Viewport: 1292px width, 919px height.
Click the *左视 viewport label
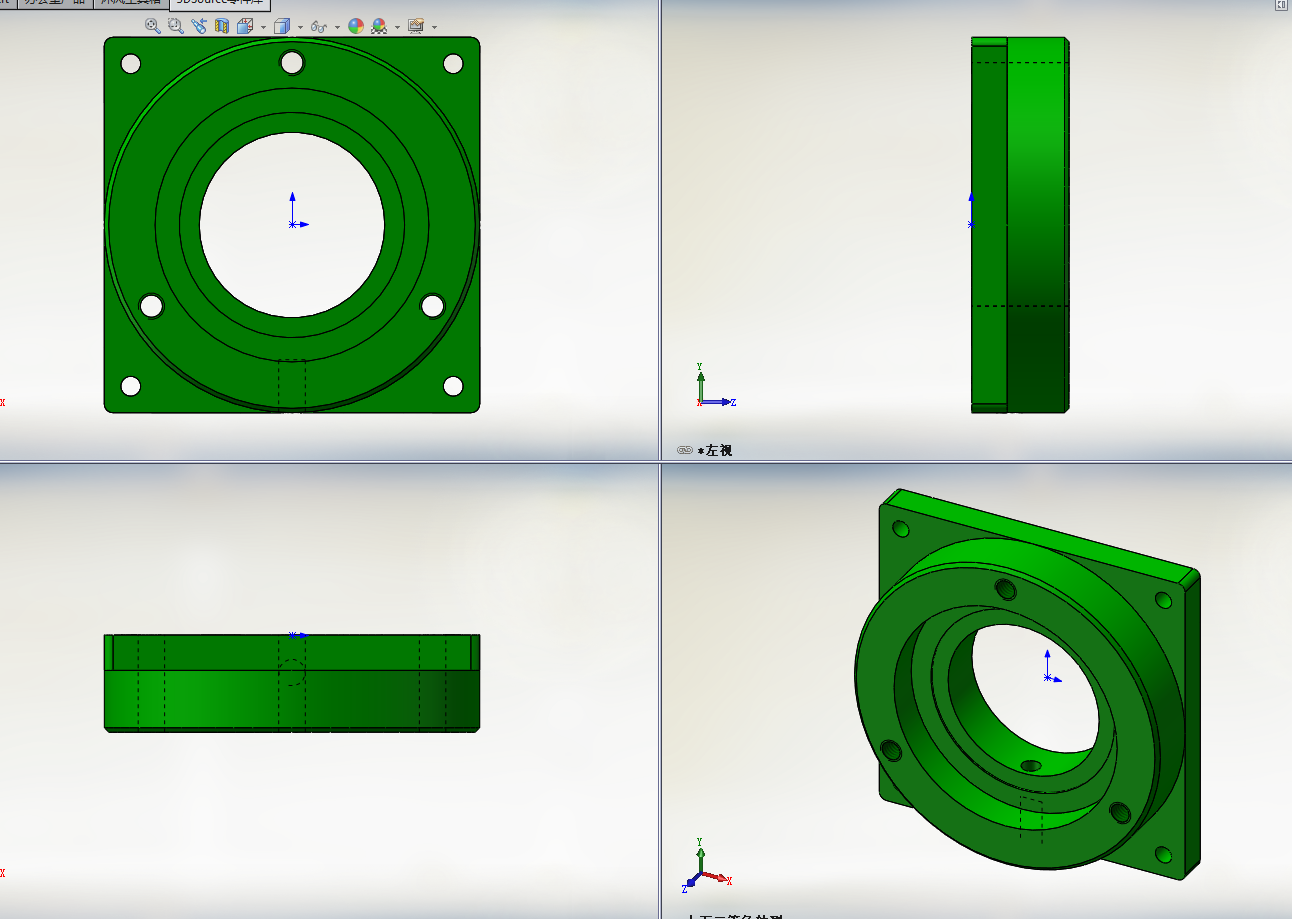[715, 451]
